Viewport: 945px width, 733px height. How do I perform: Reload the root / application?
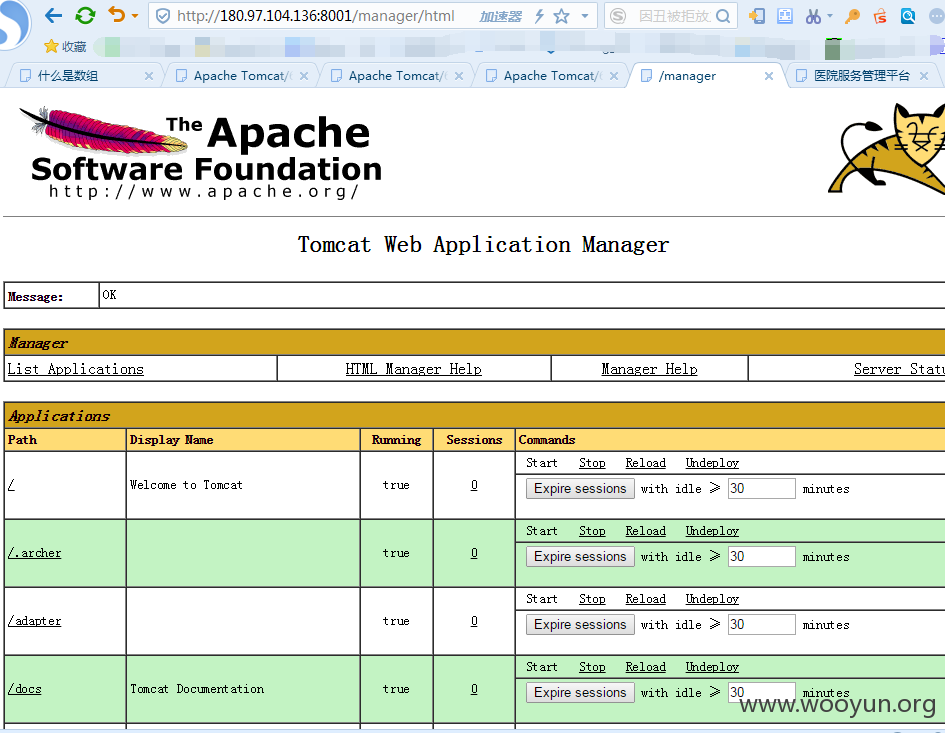645,463
